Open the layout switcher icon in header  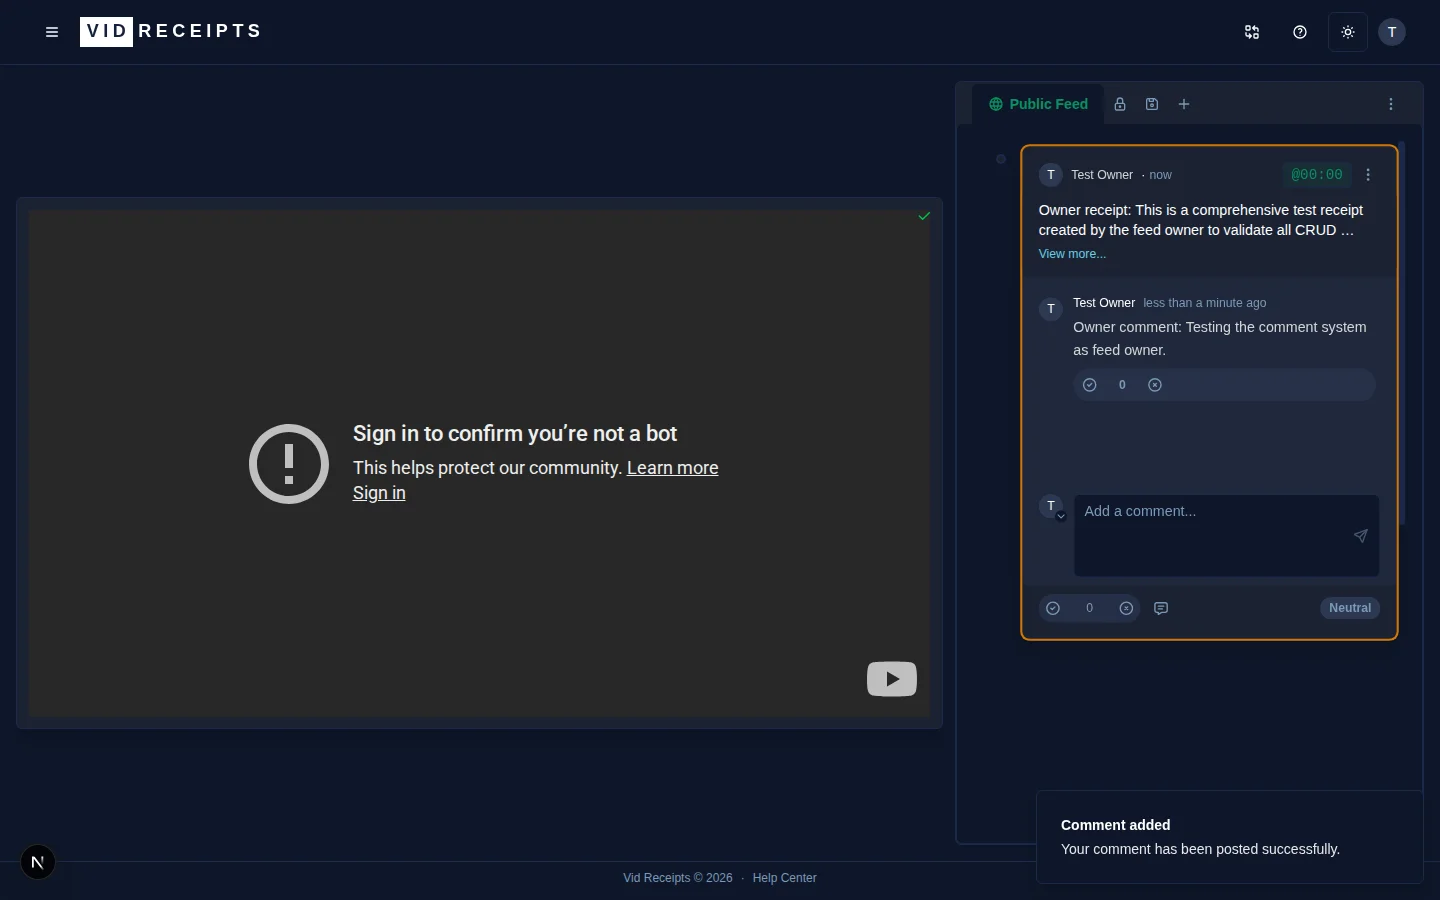(1252, 32)
